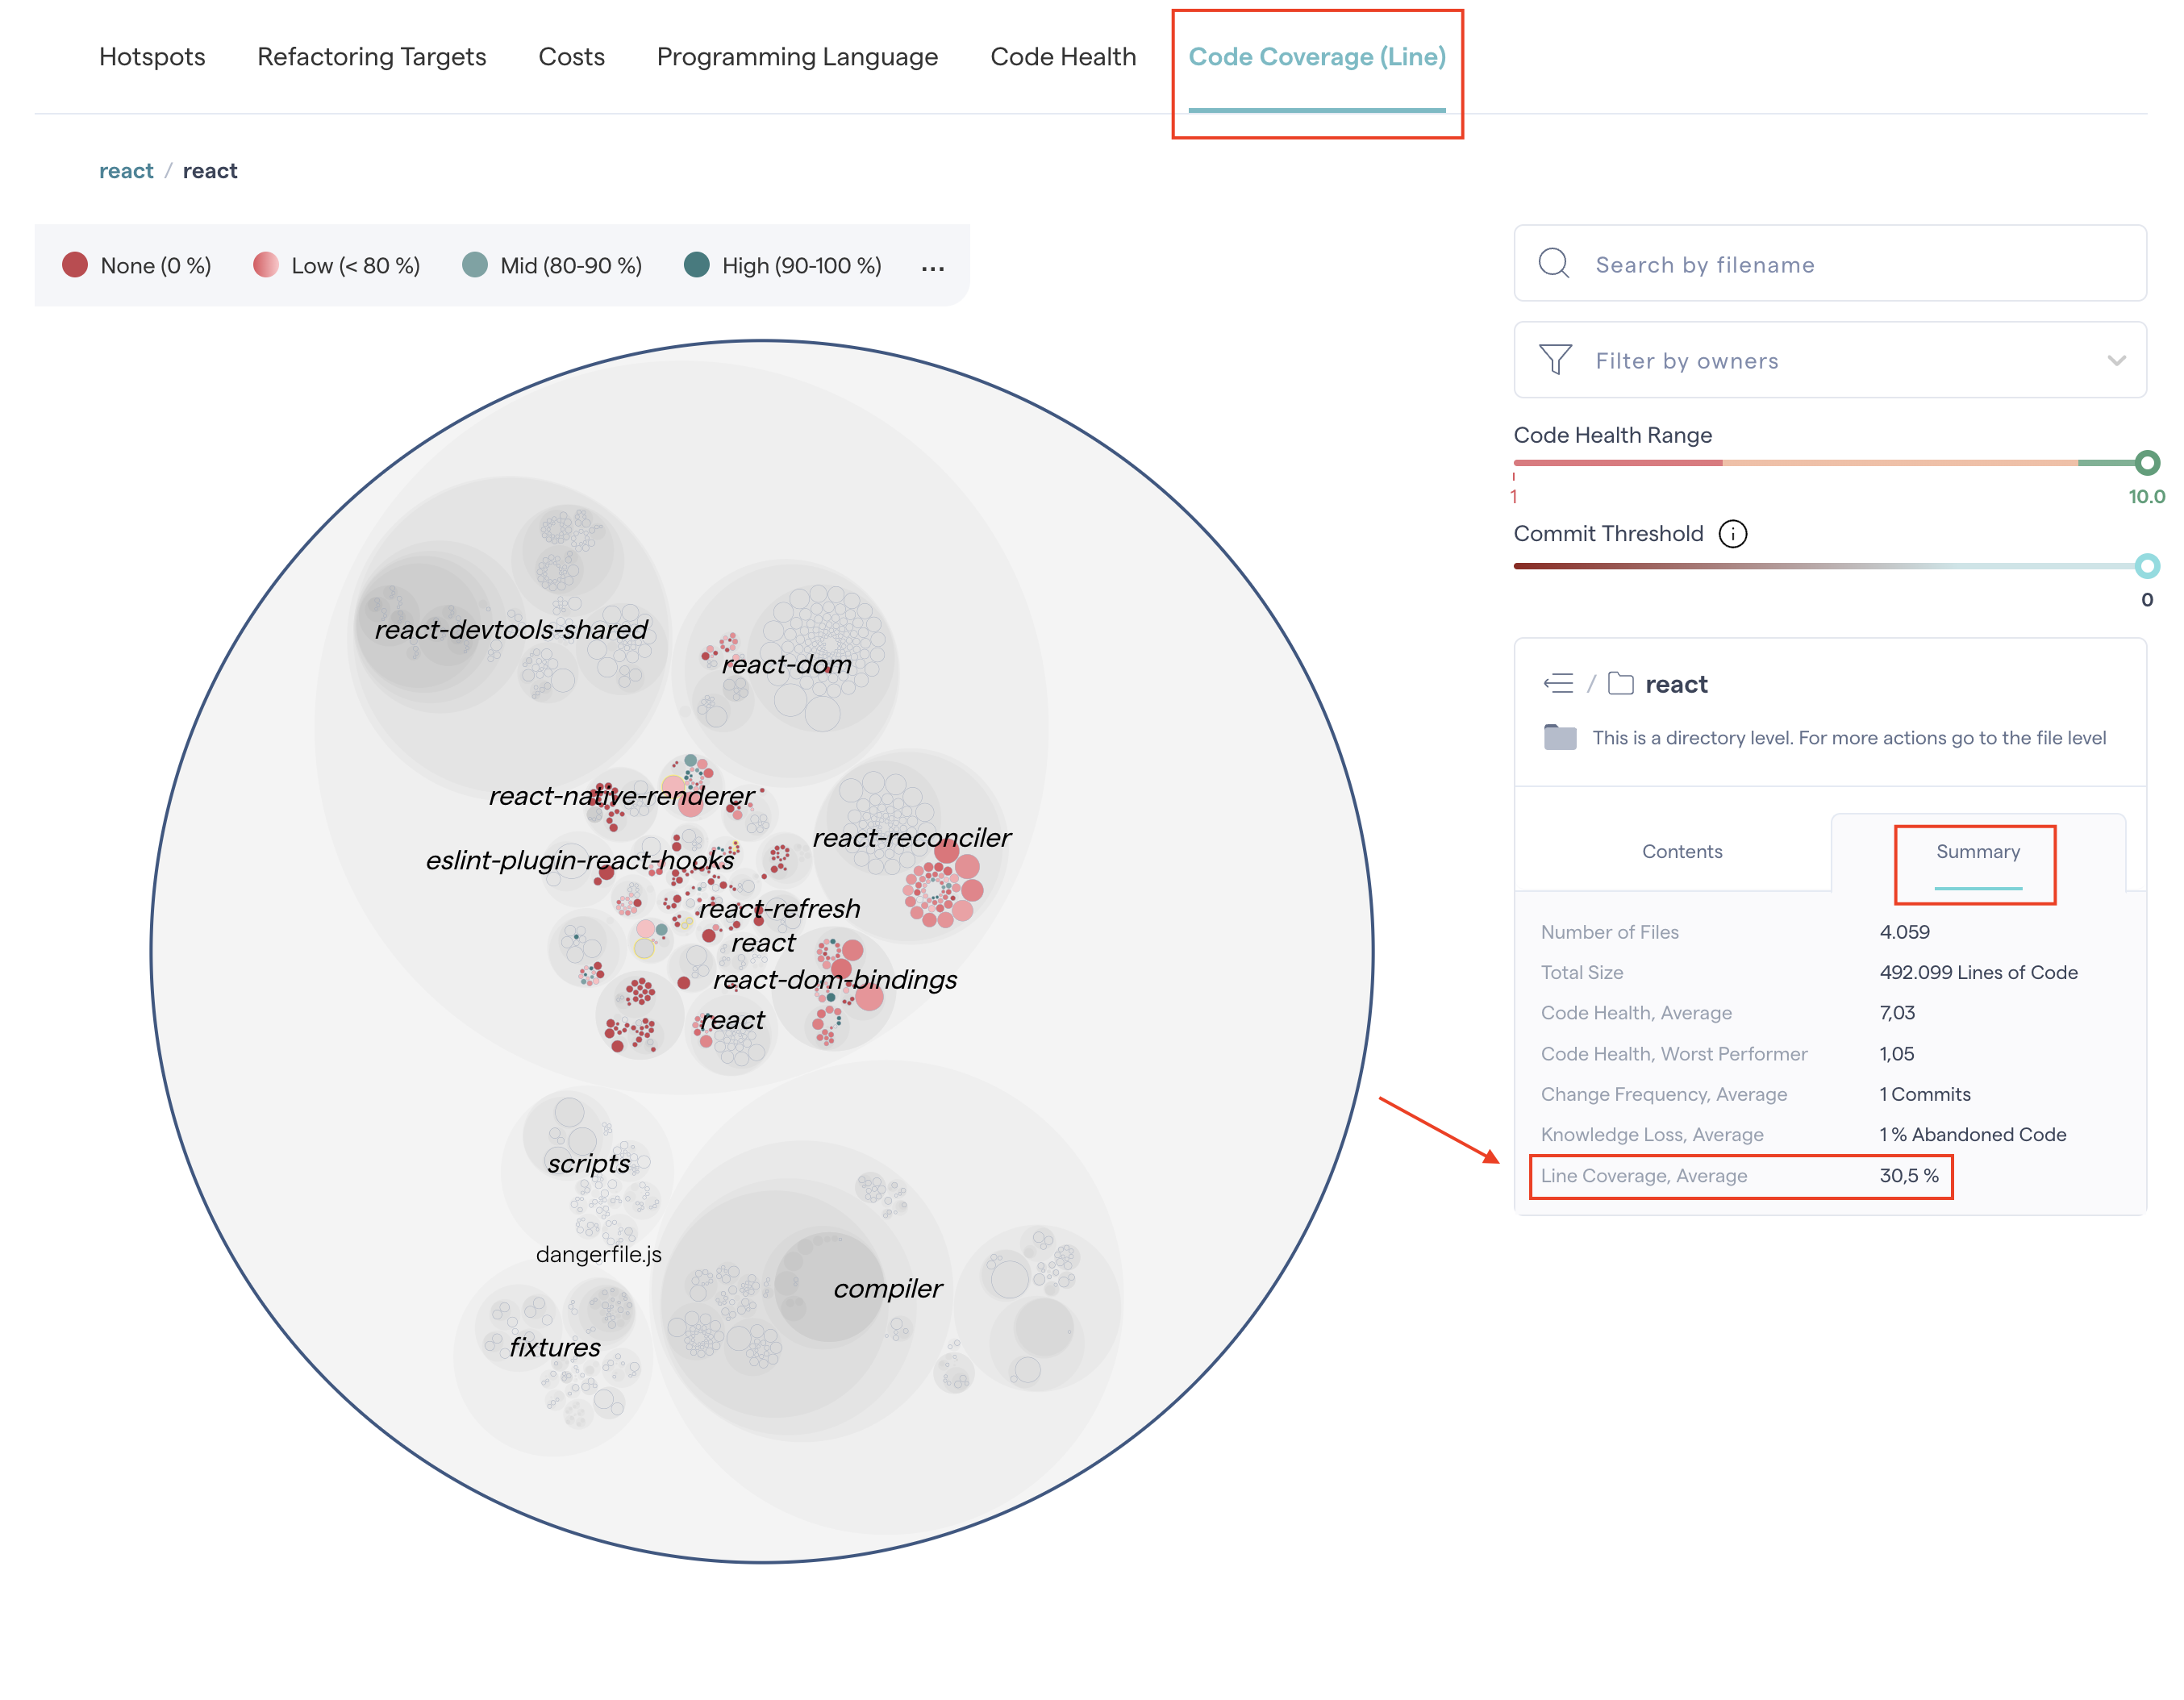2184x1700 pixels.
Task: Open the Costs tab
Action: [x=571, y=57]
